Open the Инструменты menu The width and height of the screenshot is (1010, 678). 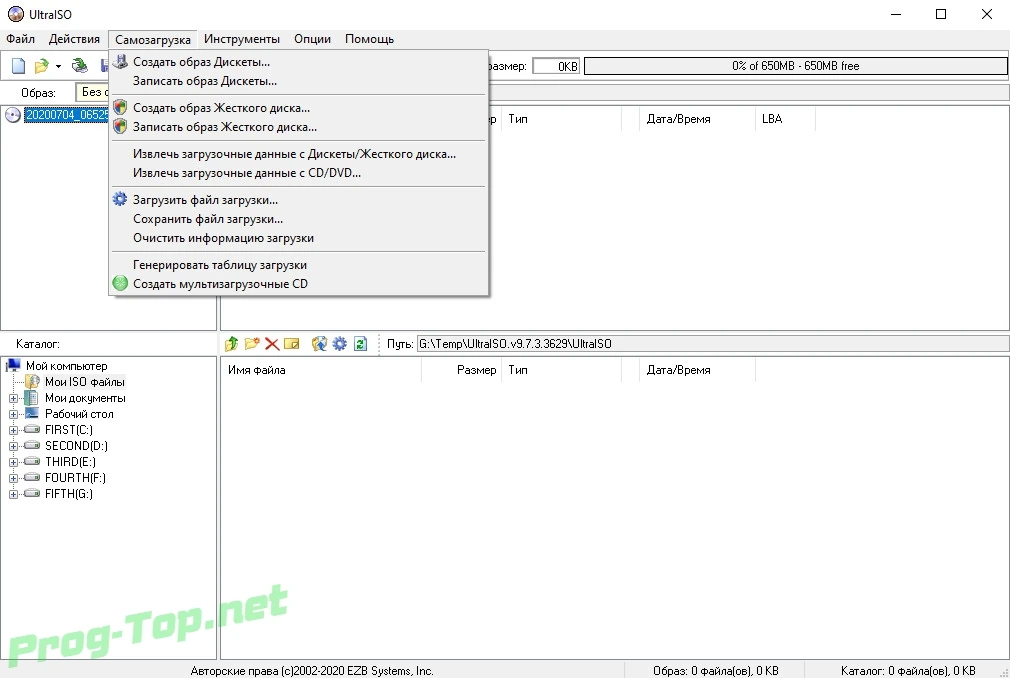click(x=242, y=39)
